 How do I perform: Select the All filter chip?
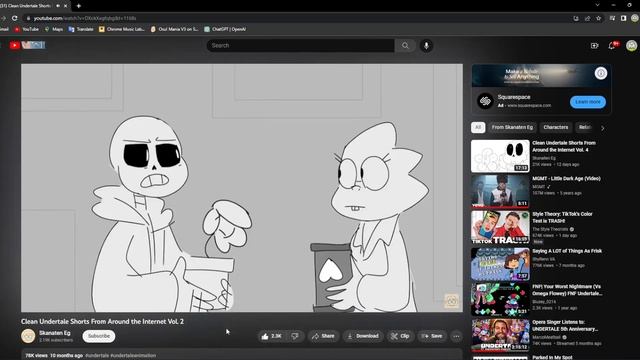click(478, 127)
